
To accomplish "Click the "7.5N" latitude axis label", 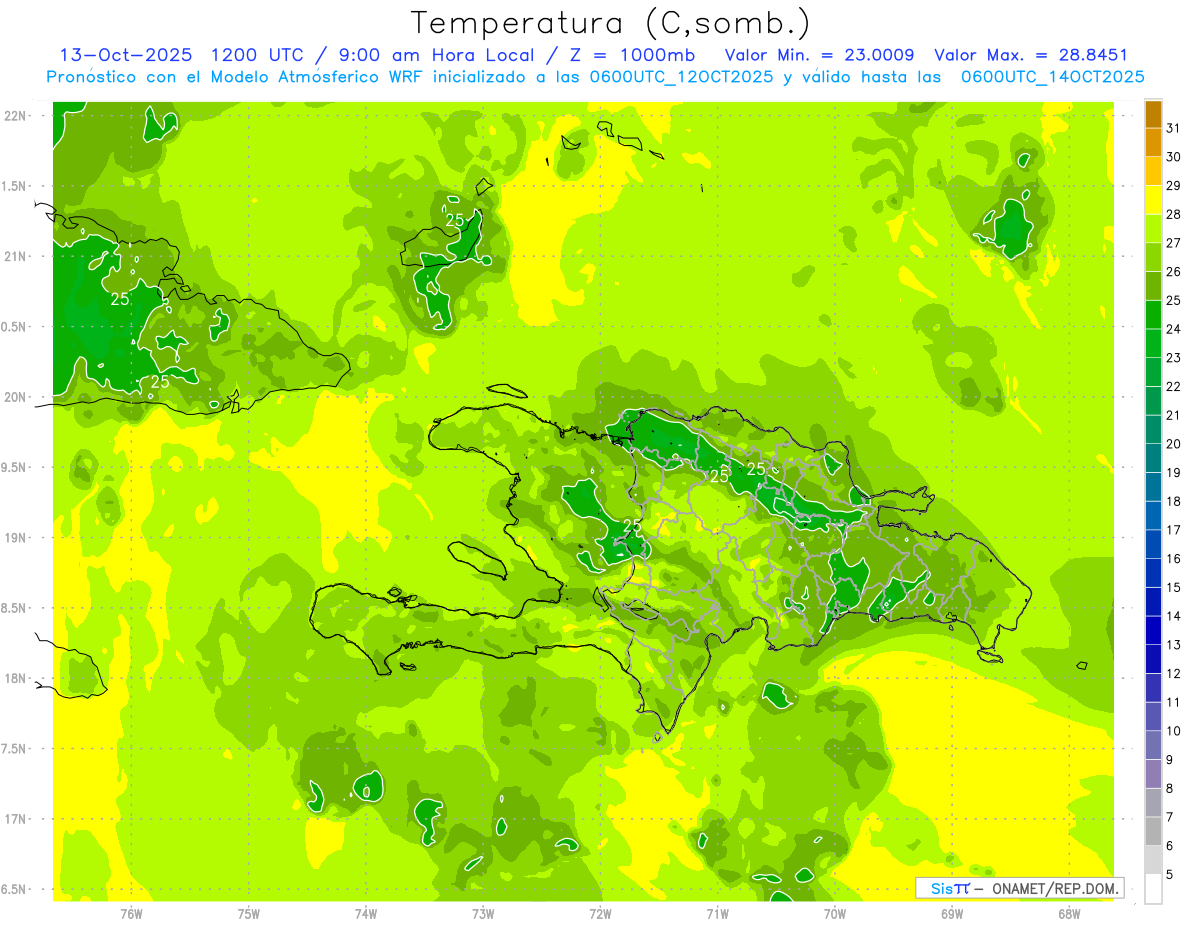I will (x=15, y=749).
